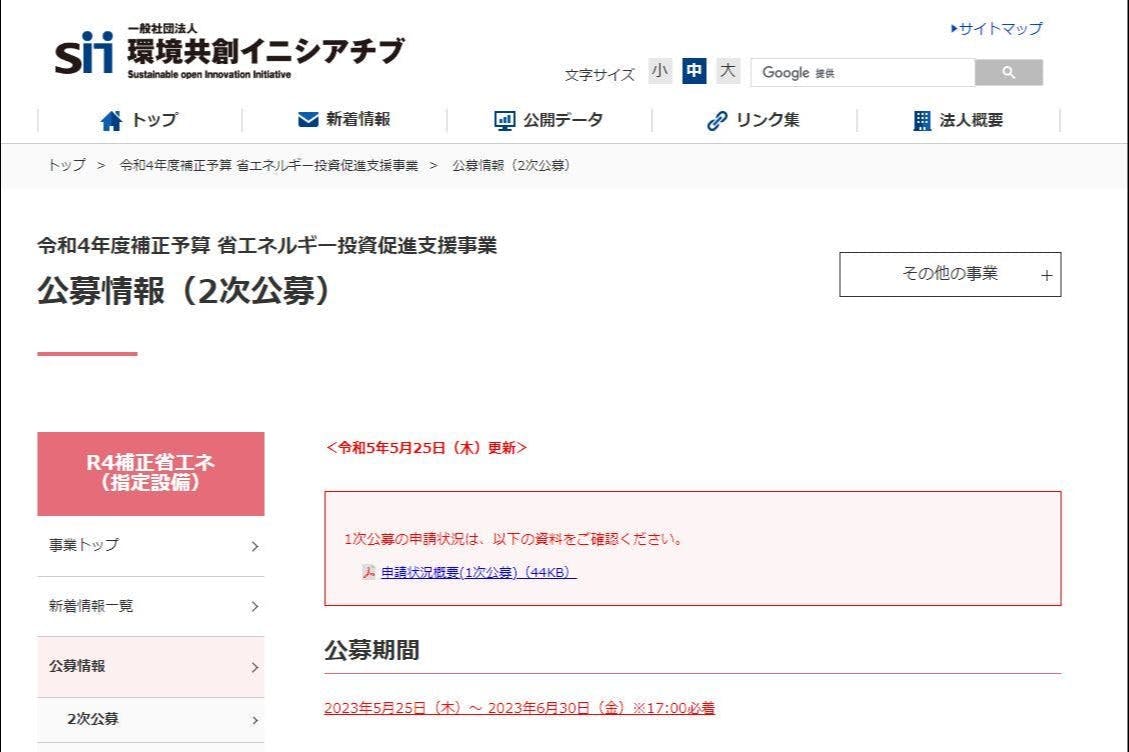The image size is (1129, 752).
Task: Click the home icon next to トップ
Action: (111, 121)
